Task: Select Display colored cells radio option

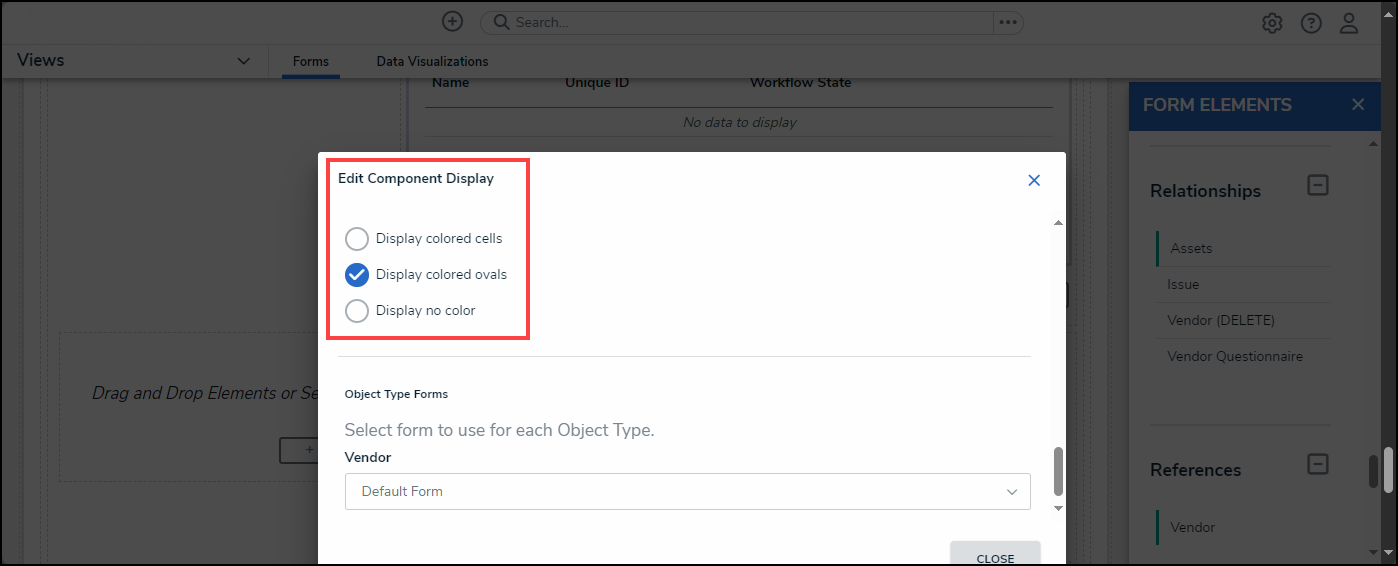Action: pyautogui.click(x=357, y=239)
